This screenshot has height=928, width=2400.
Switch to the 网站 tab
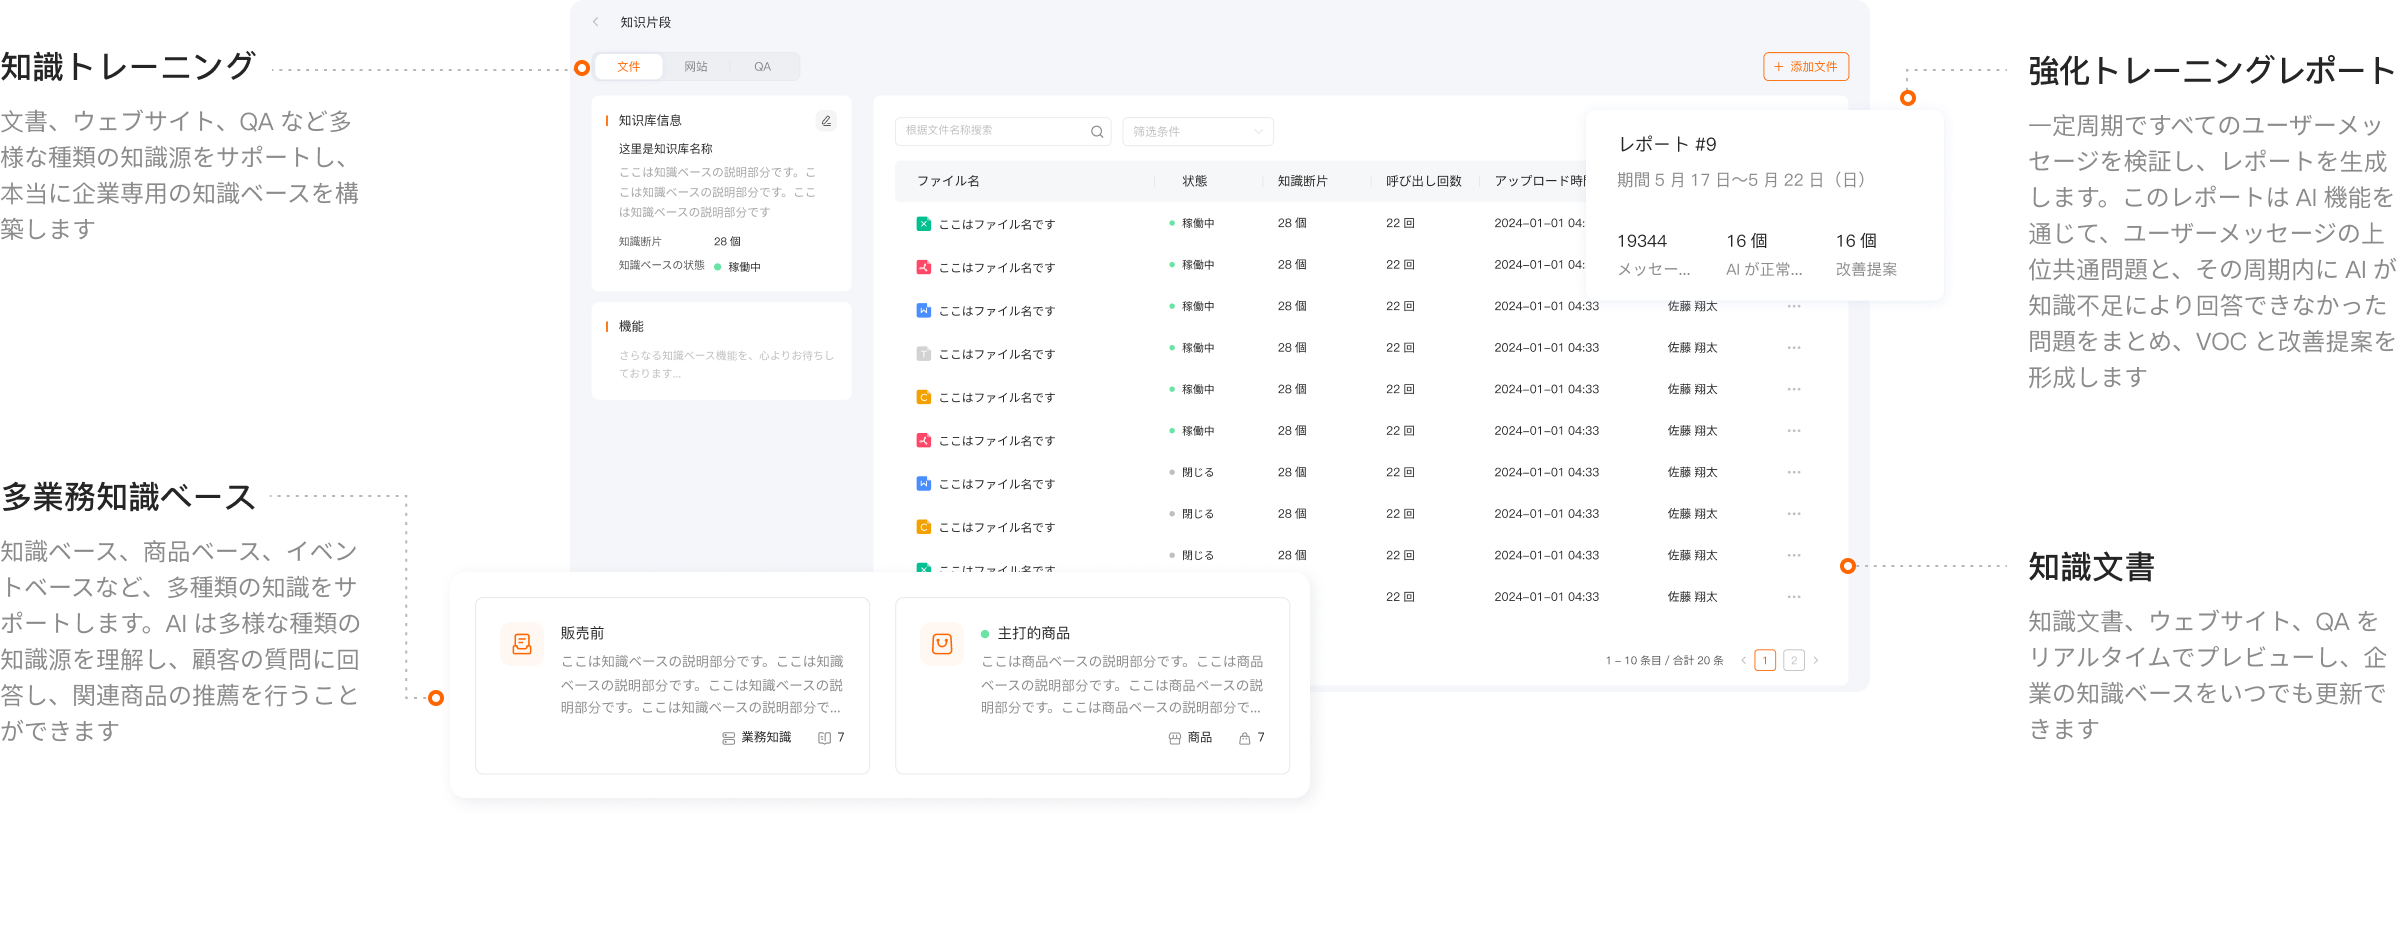(696, 67)
